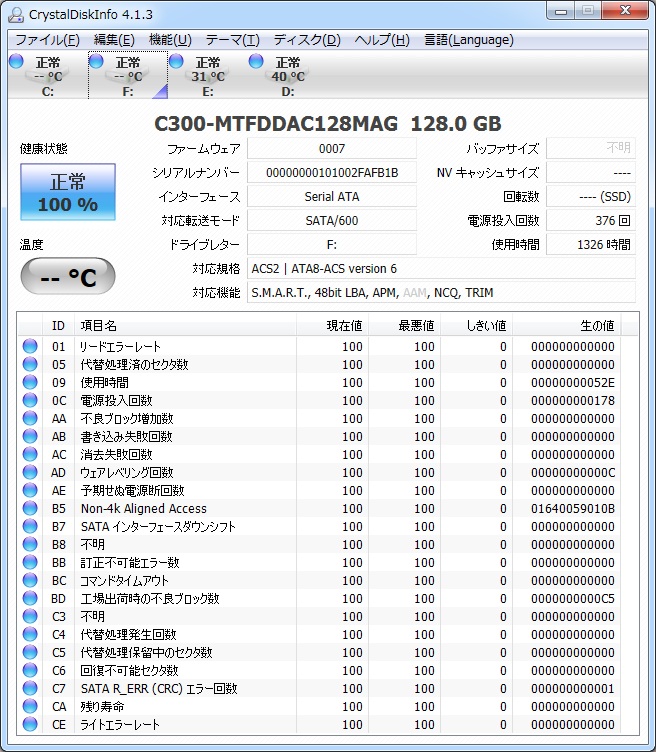The height and width of the screenshot is (752, 656).
Task: Click status orb for ID BC コマンドタイムアウト
Action: (30, 580)
